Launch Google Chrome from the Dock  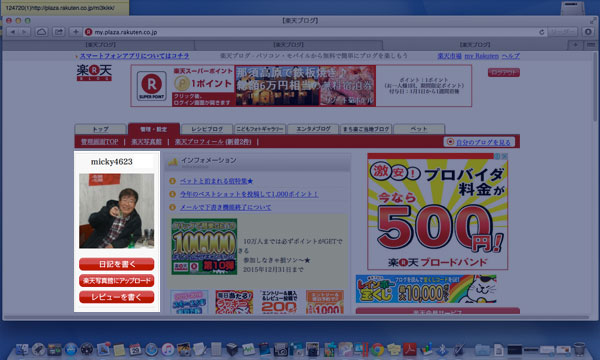(x=377, y=349)
